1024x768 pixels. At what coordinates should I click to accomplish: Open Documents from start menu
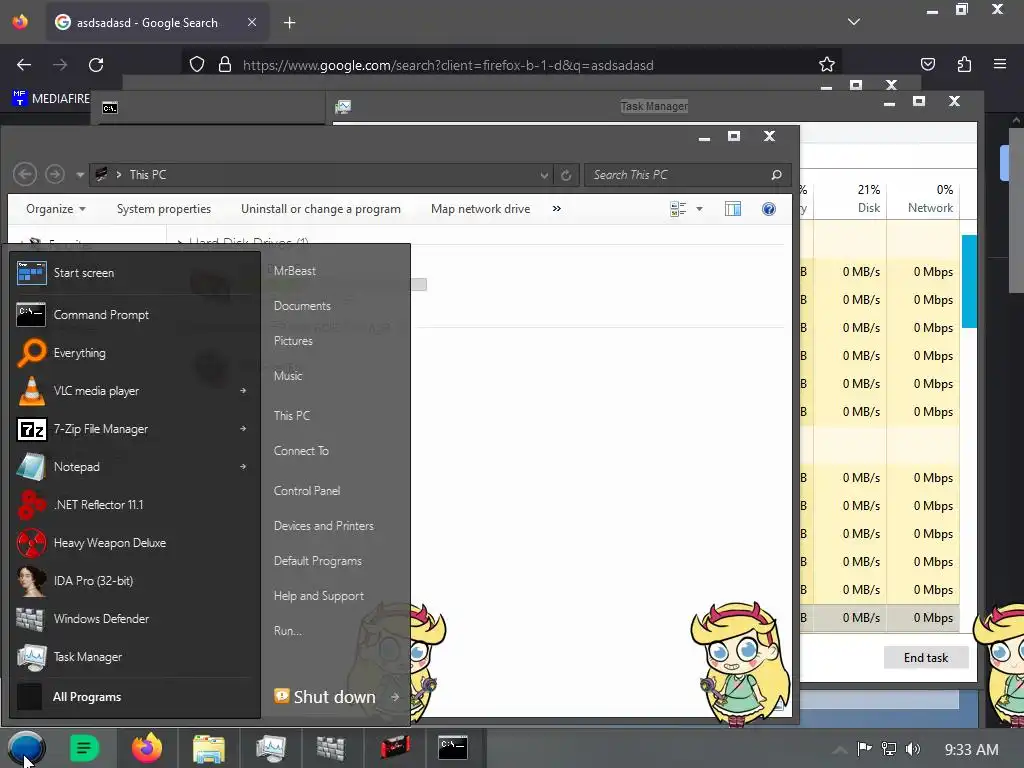(302, 306)
